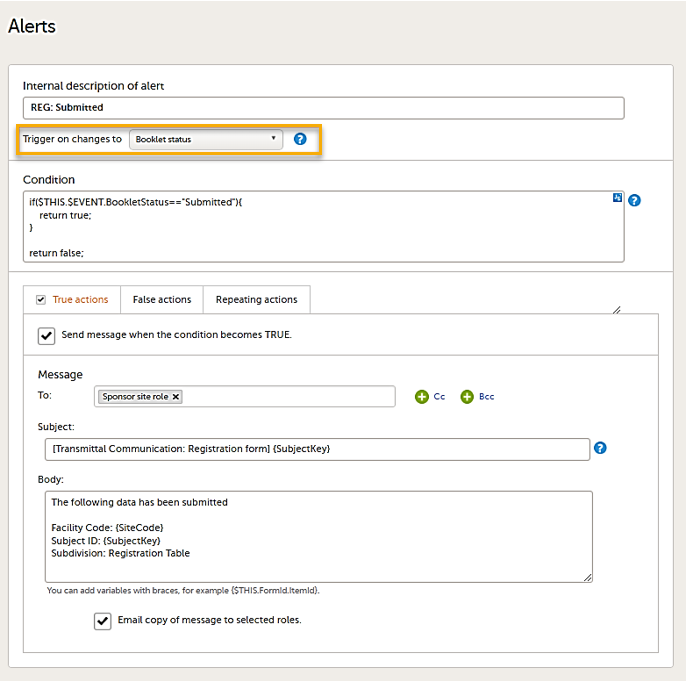
Task: Click the Cc link label
Action: click(x=439, y=397)
